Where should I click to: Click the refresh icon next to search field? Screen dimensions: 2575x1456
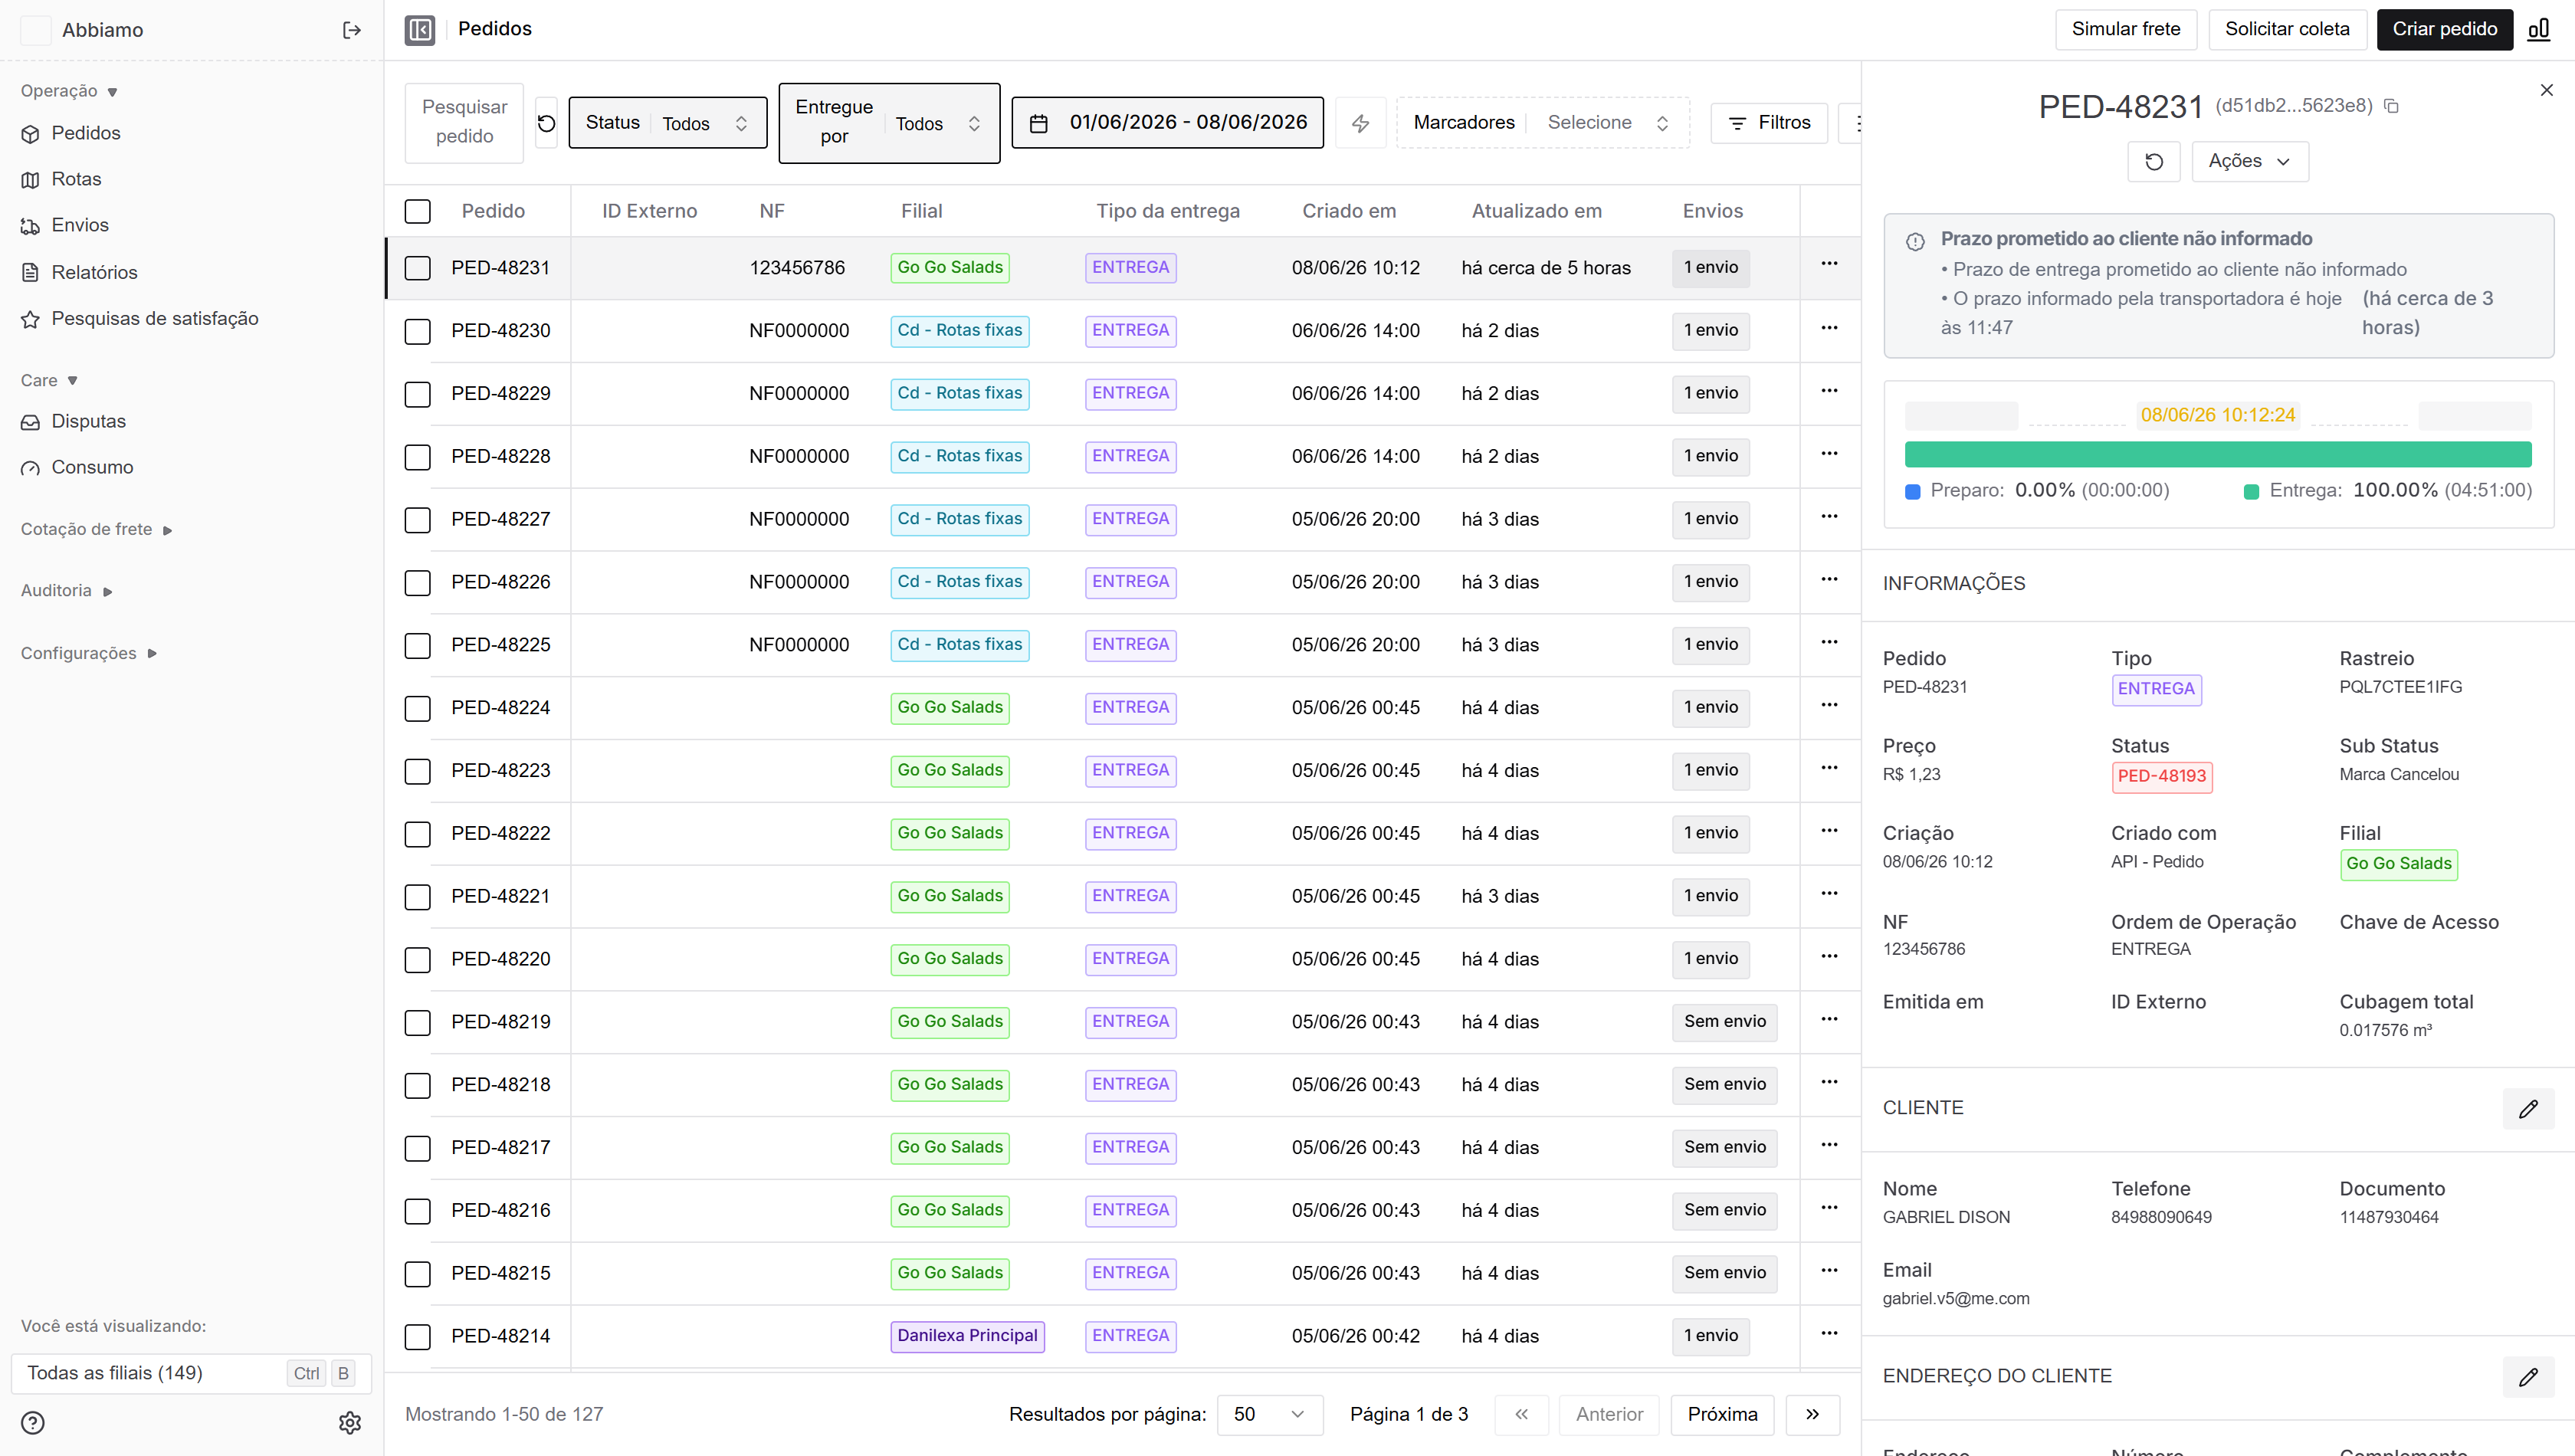[546, 123]
